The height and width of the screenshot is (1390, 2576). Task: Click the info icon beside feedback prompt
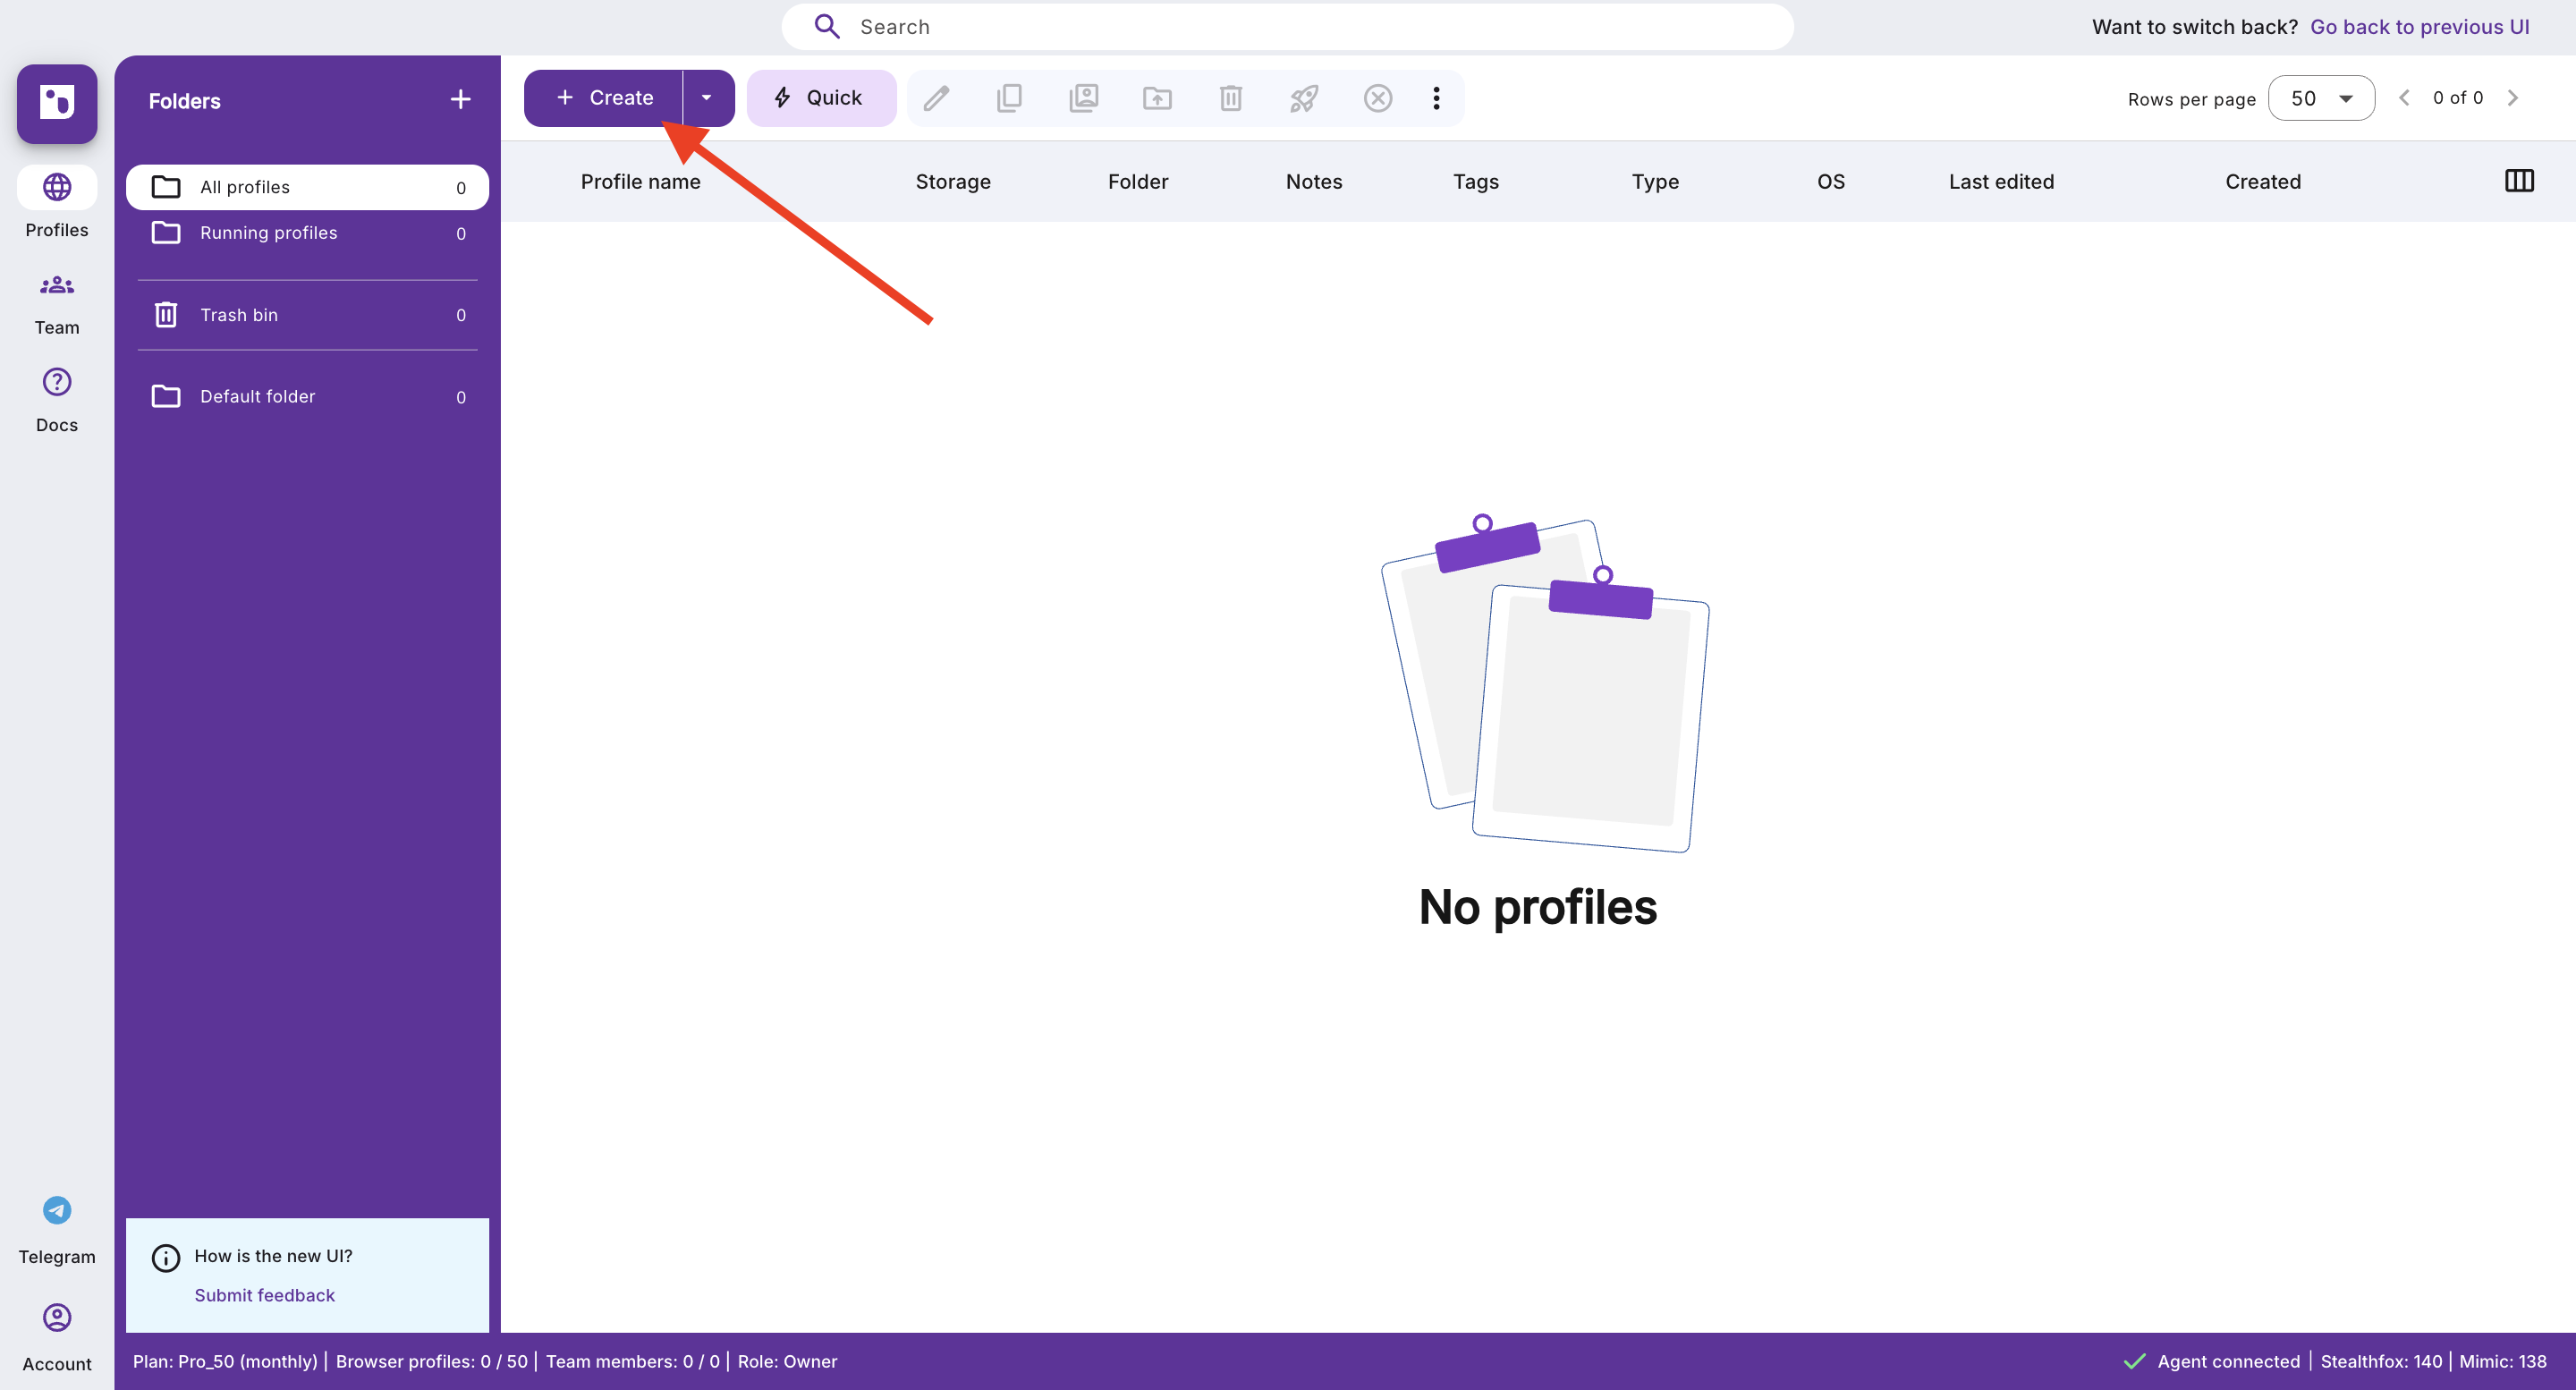(165, 1257)
